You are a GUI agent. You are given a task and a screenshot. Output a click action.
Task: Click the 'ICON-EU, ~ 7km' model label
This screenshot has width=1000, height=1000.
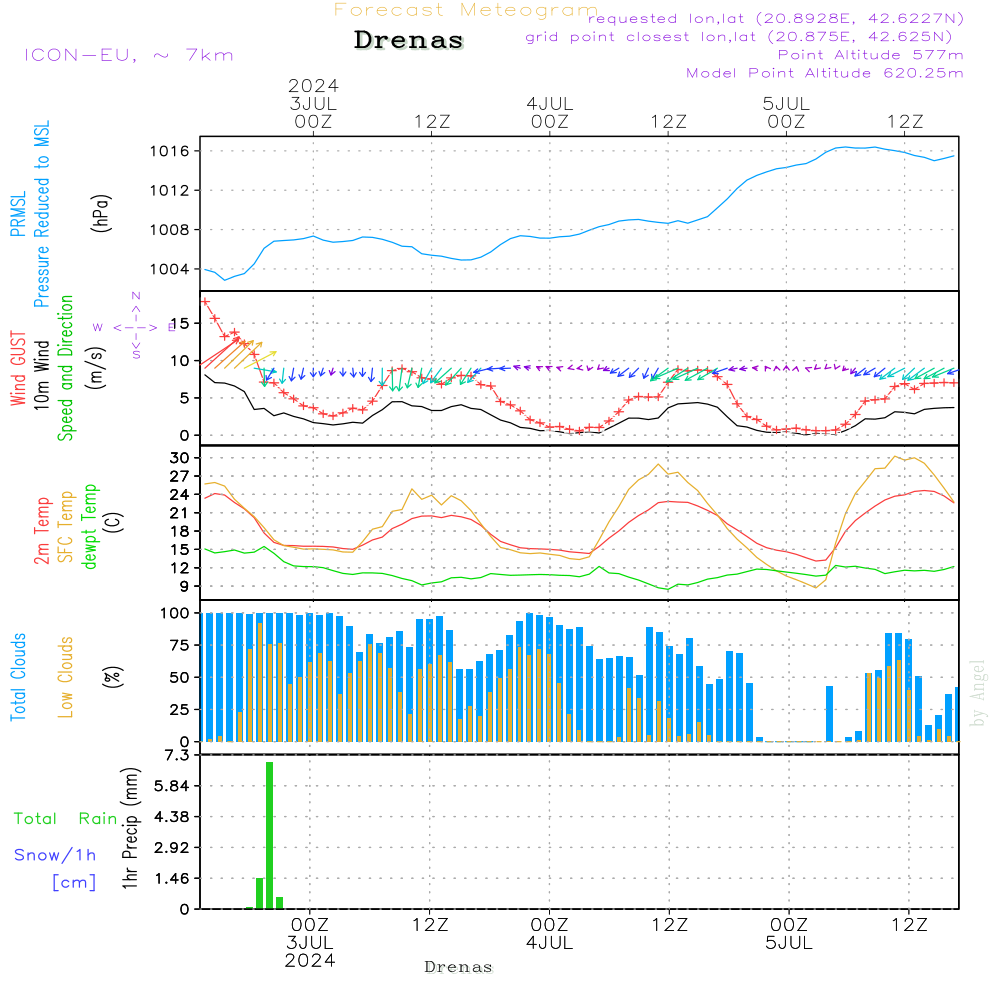pyautogui.click(x=129, y=55)
